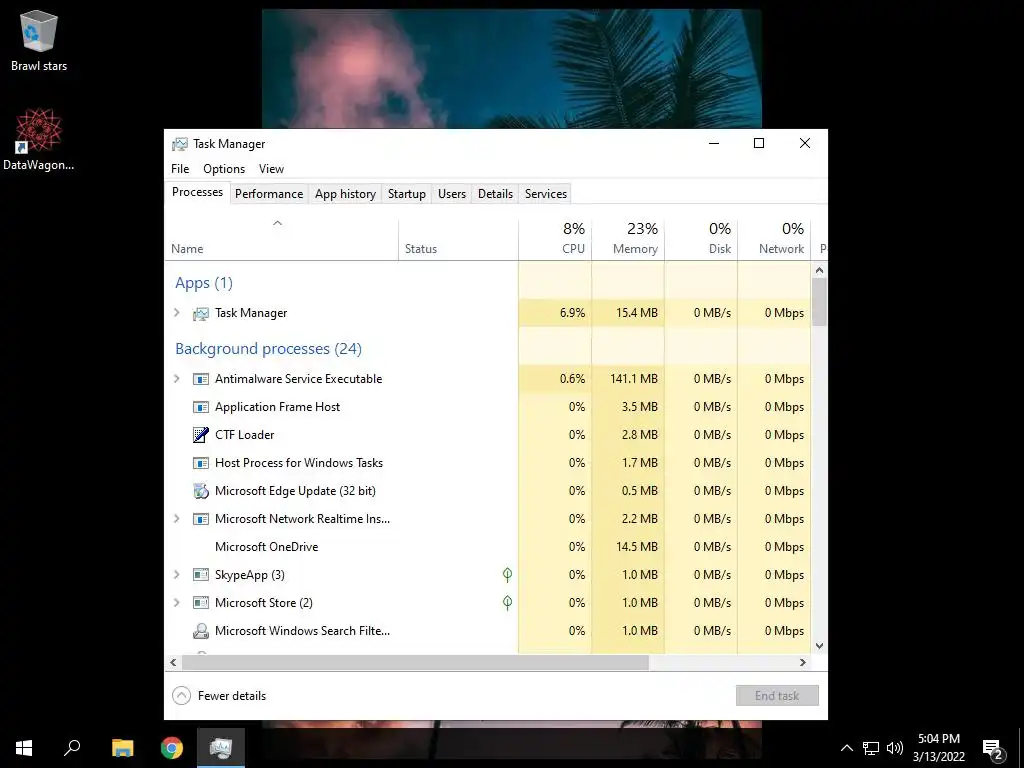Switch to the Startup tab
The height and width of the screenshot is (768, 1024).
[x=407, y=194]
